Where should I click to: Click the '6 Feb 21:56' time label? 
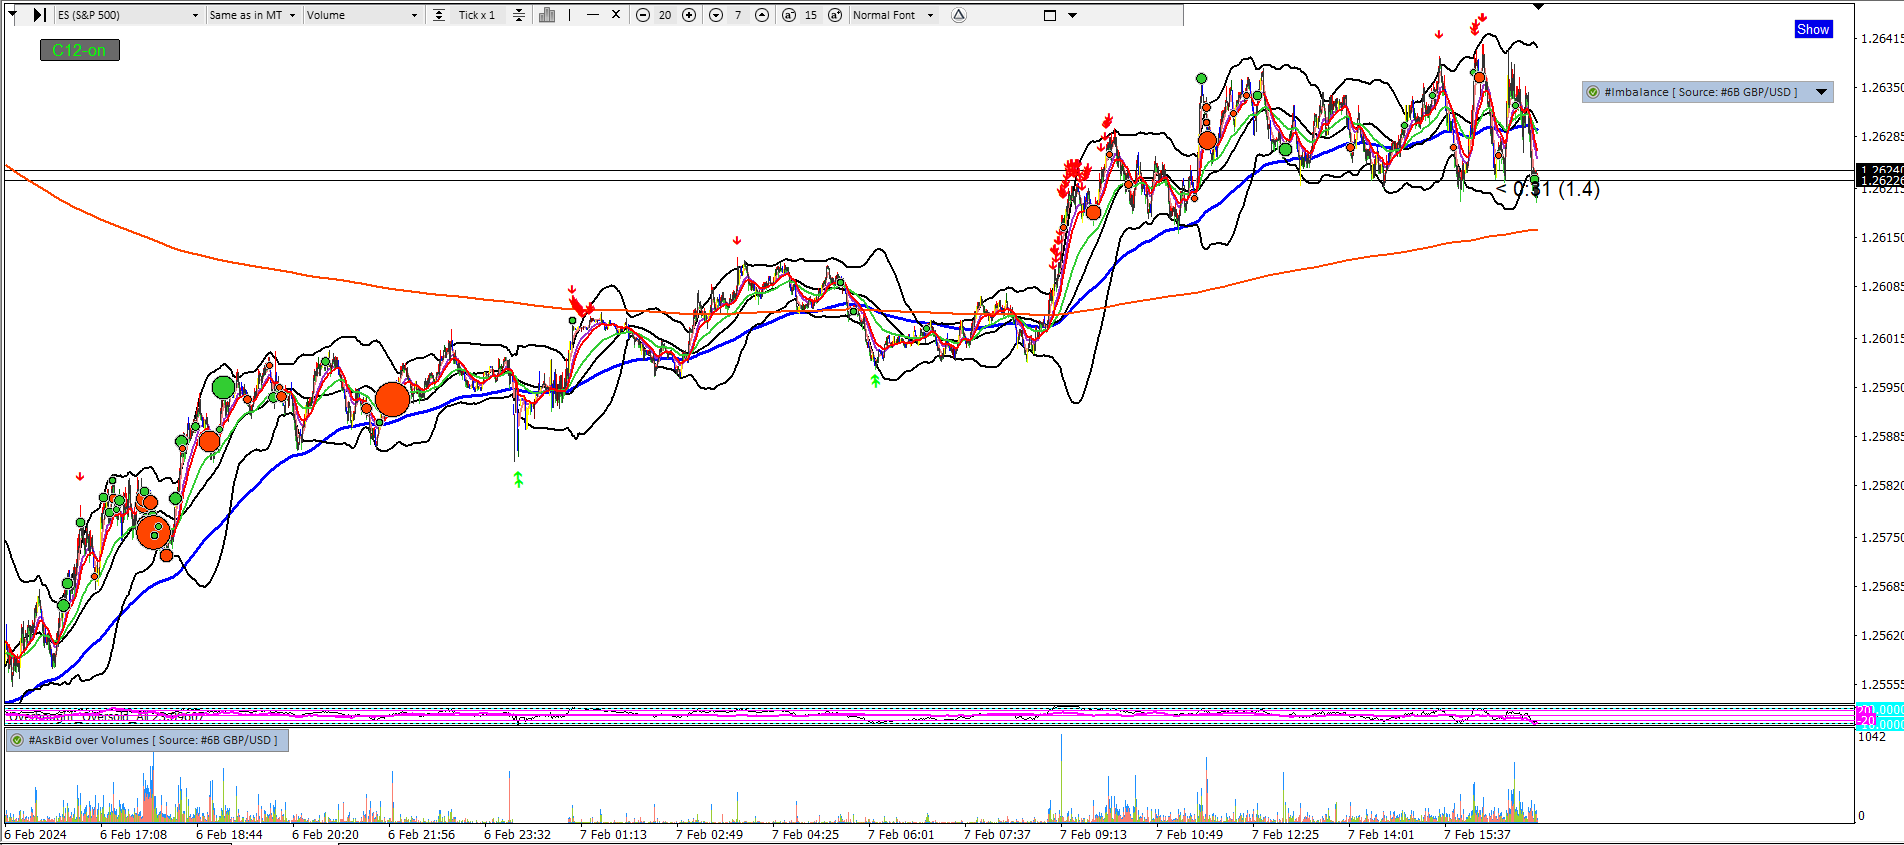(421, 834)
